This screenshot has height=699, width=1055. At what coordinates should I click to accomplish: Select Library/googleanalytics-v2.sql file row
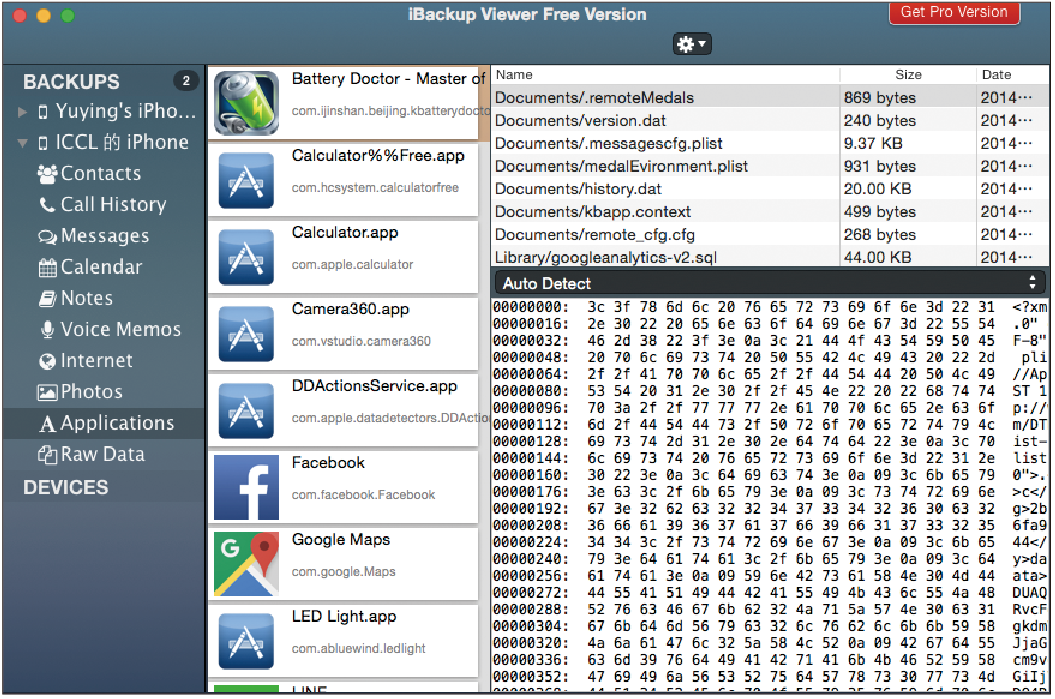[x=770, y=257]
